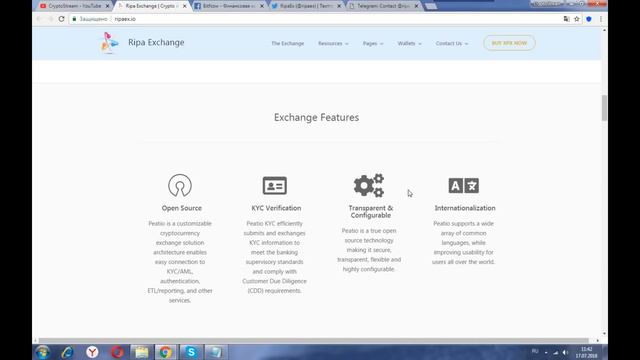Open the translate page icon in address bar
The image size is (640, 360).
567,19
